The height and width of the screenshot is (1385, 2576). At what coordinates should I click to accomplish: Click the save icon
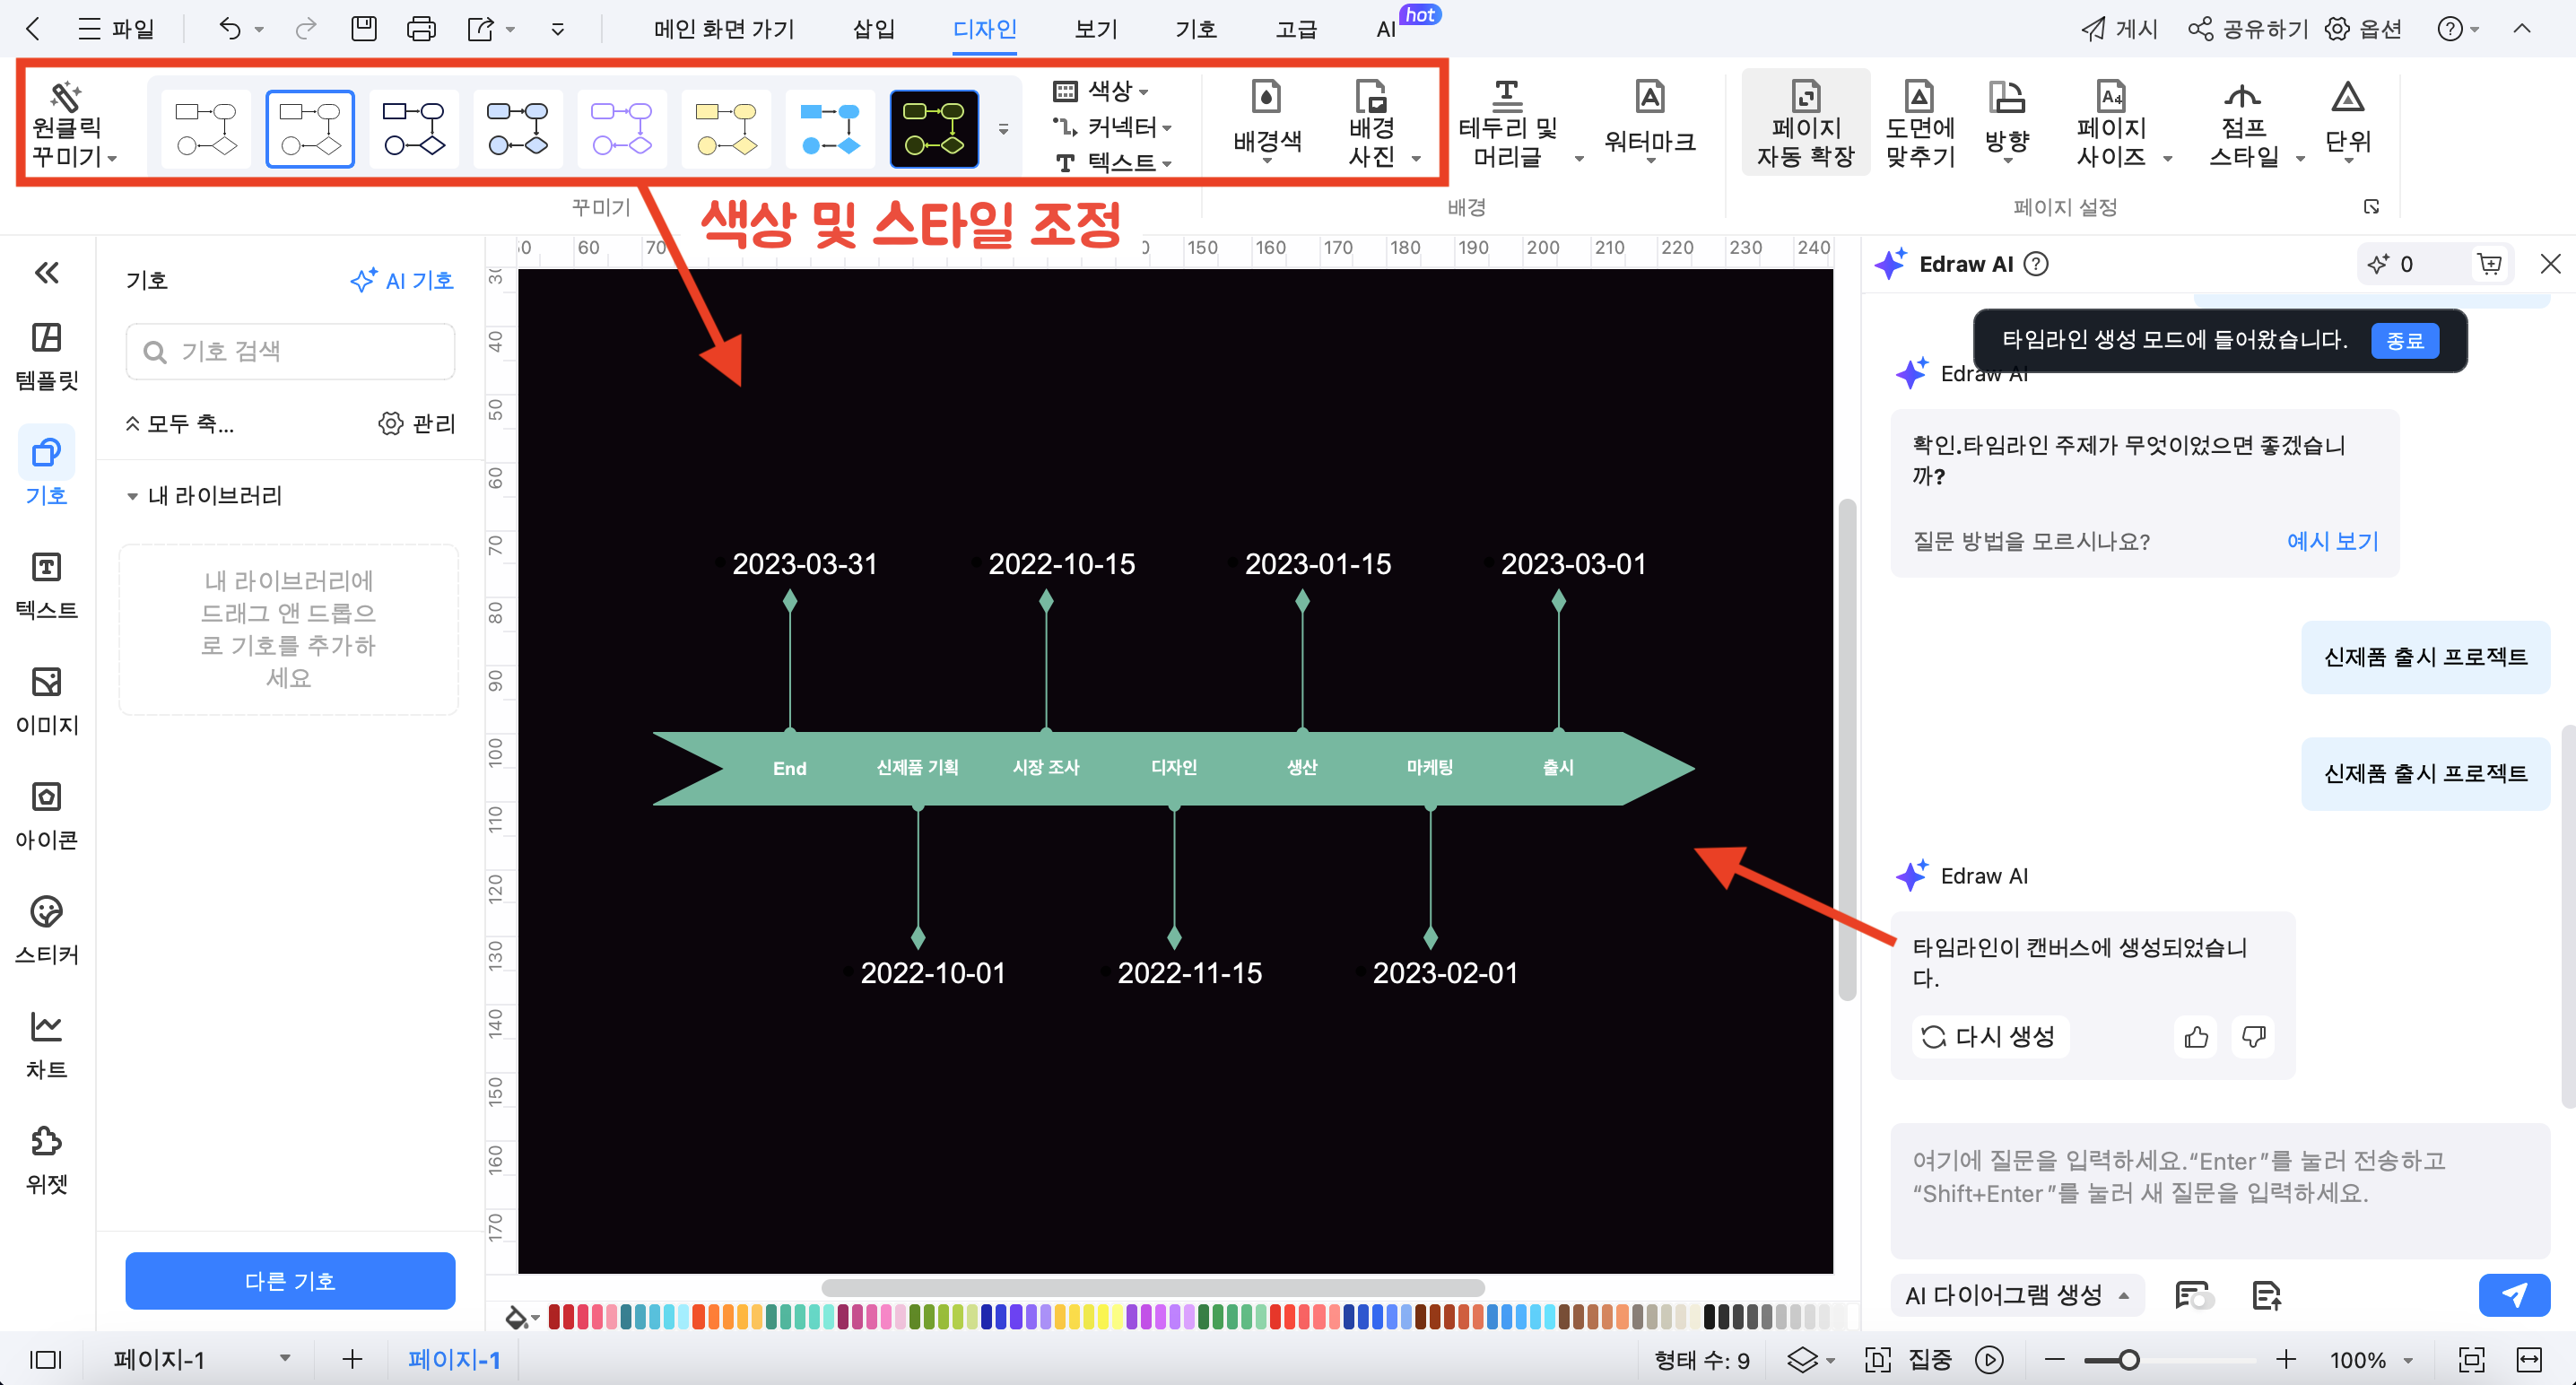(x=364, y=28)
